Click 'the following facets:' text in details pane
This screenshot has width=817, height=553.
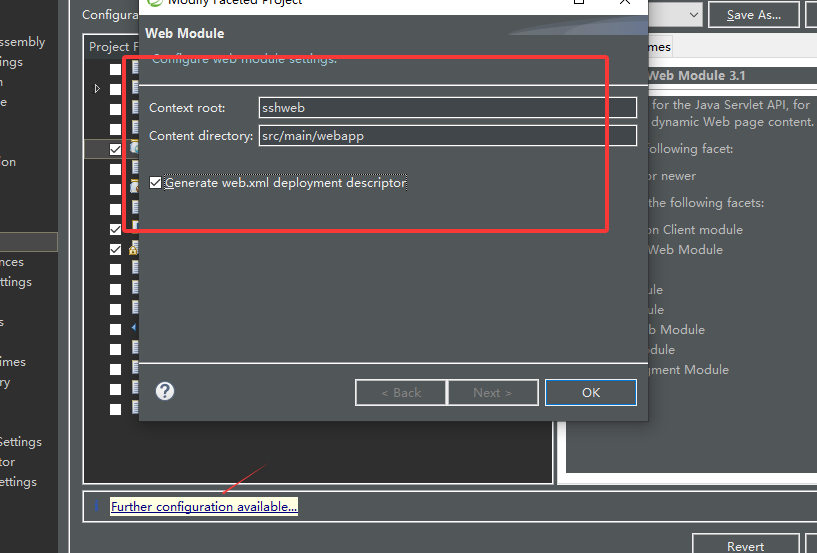[x=706, y=203]
